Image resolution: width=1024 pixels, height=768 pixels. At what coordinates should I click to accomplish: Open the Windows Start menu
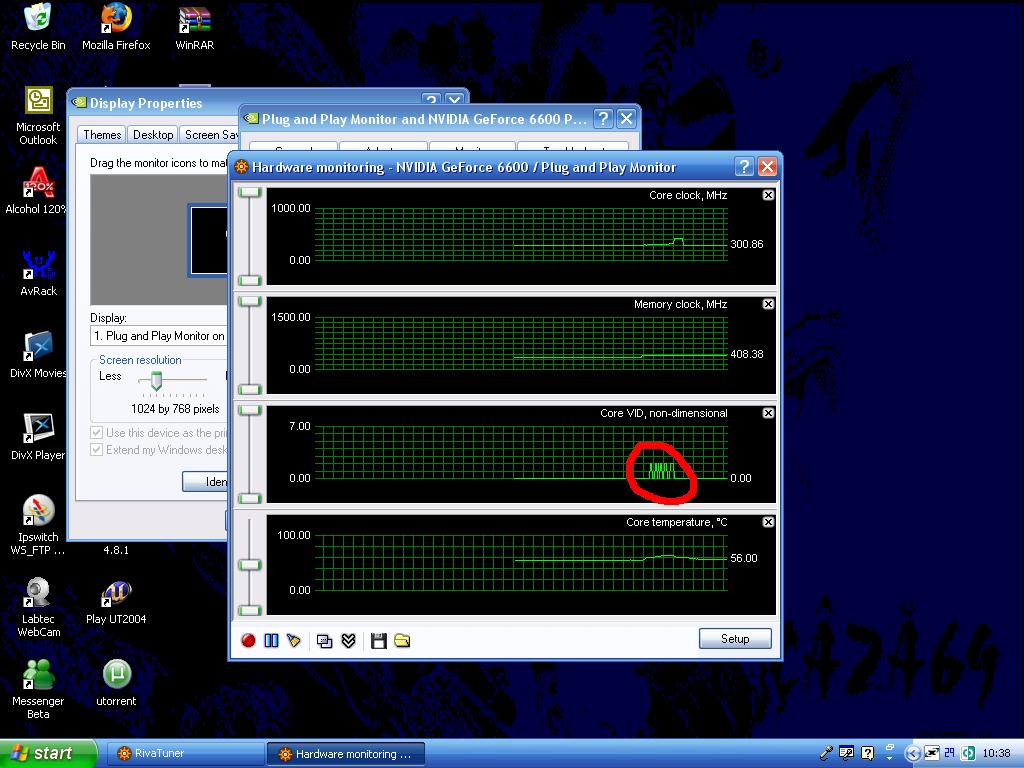click(48, 754)
